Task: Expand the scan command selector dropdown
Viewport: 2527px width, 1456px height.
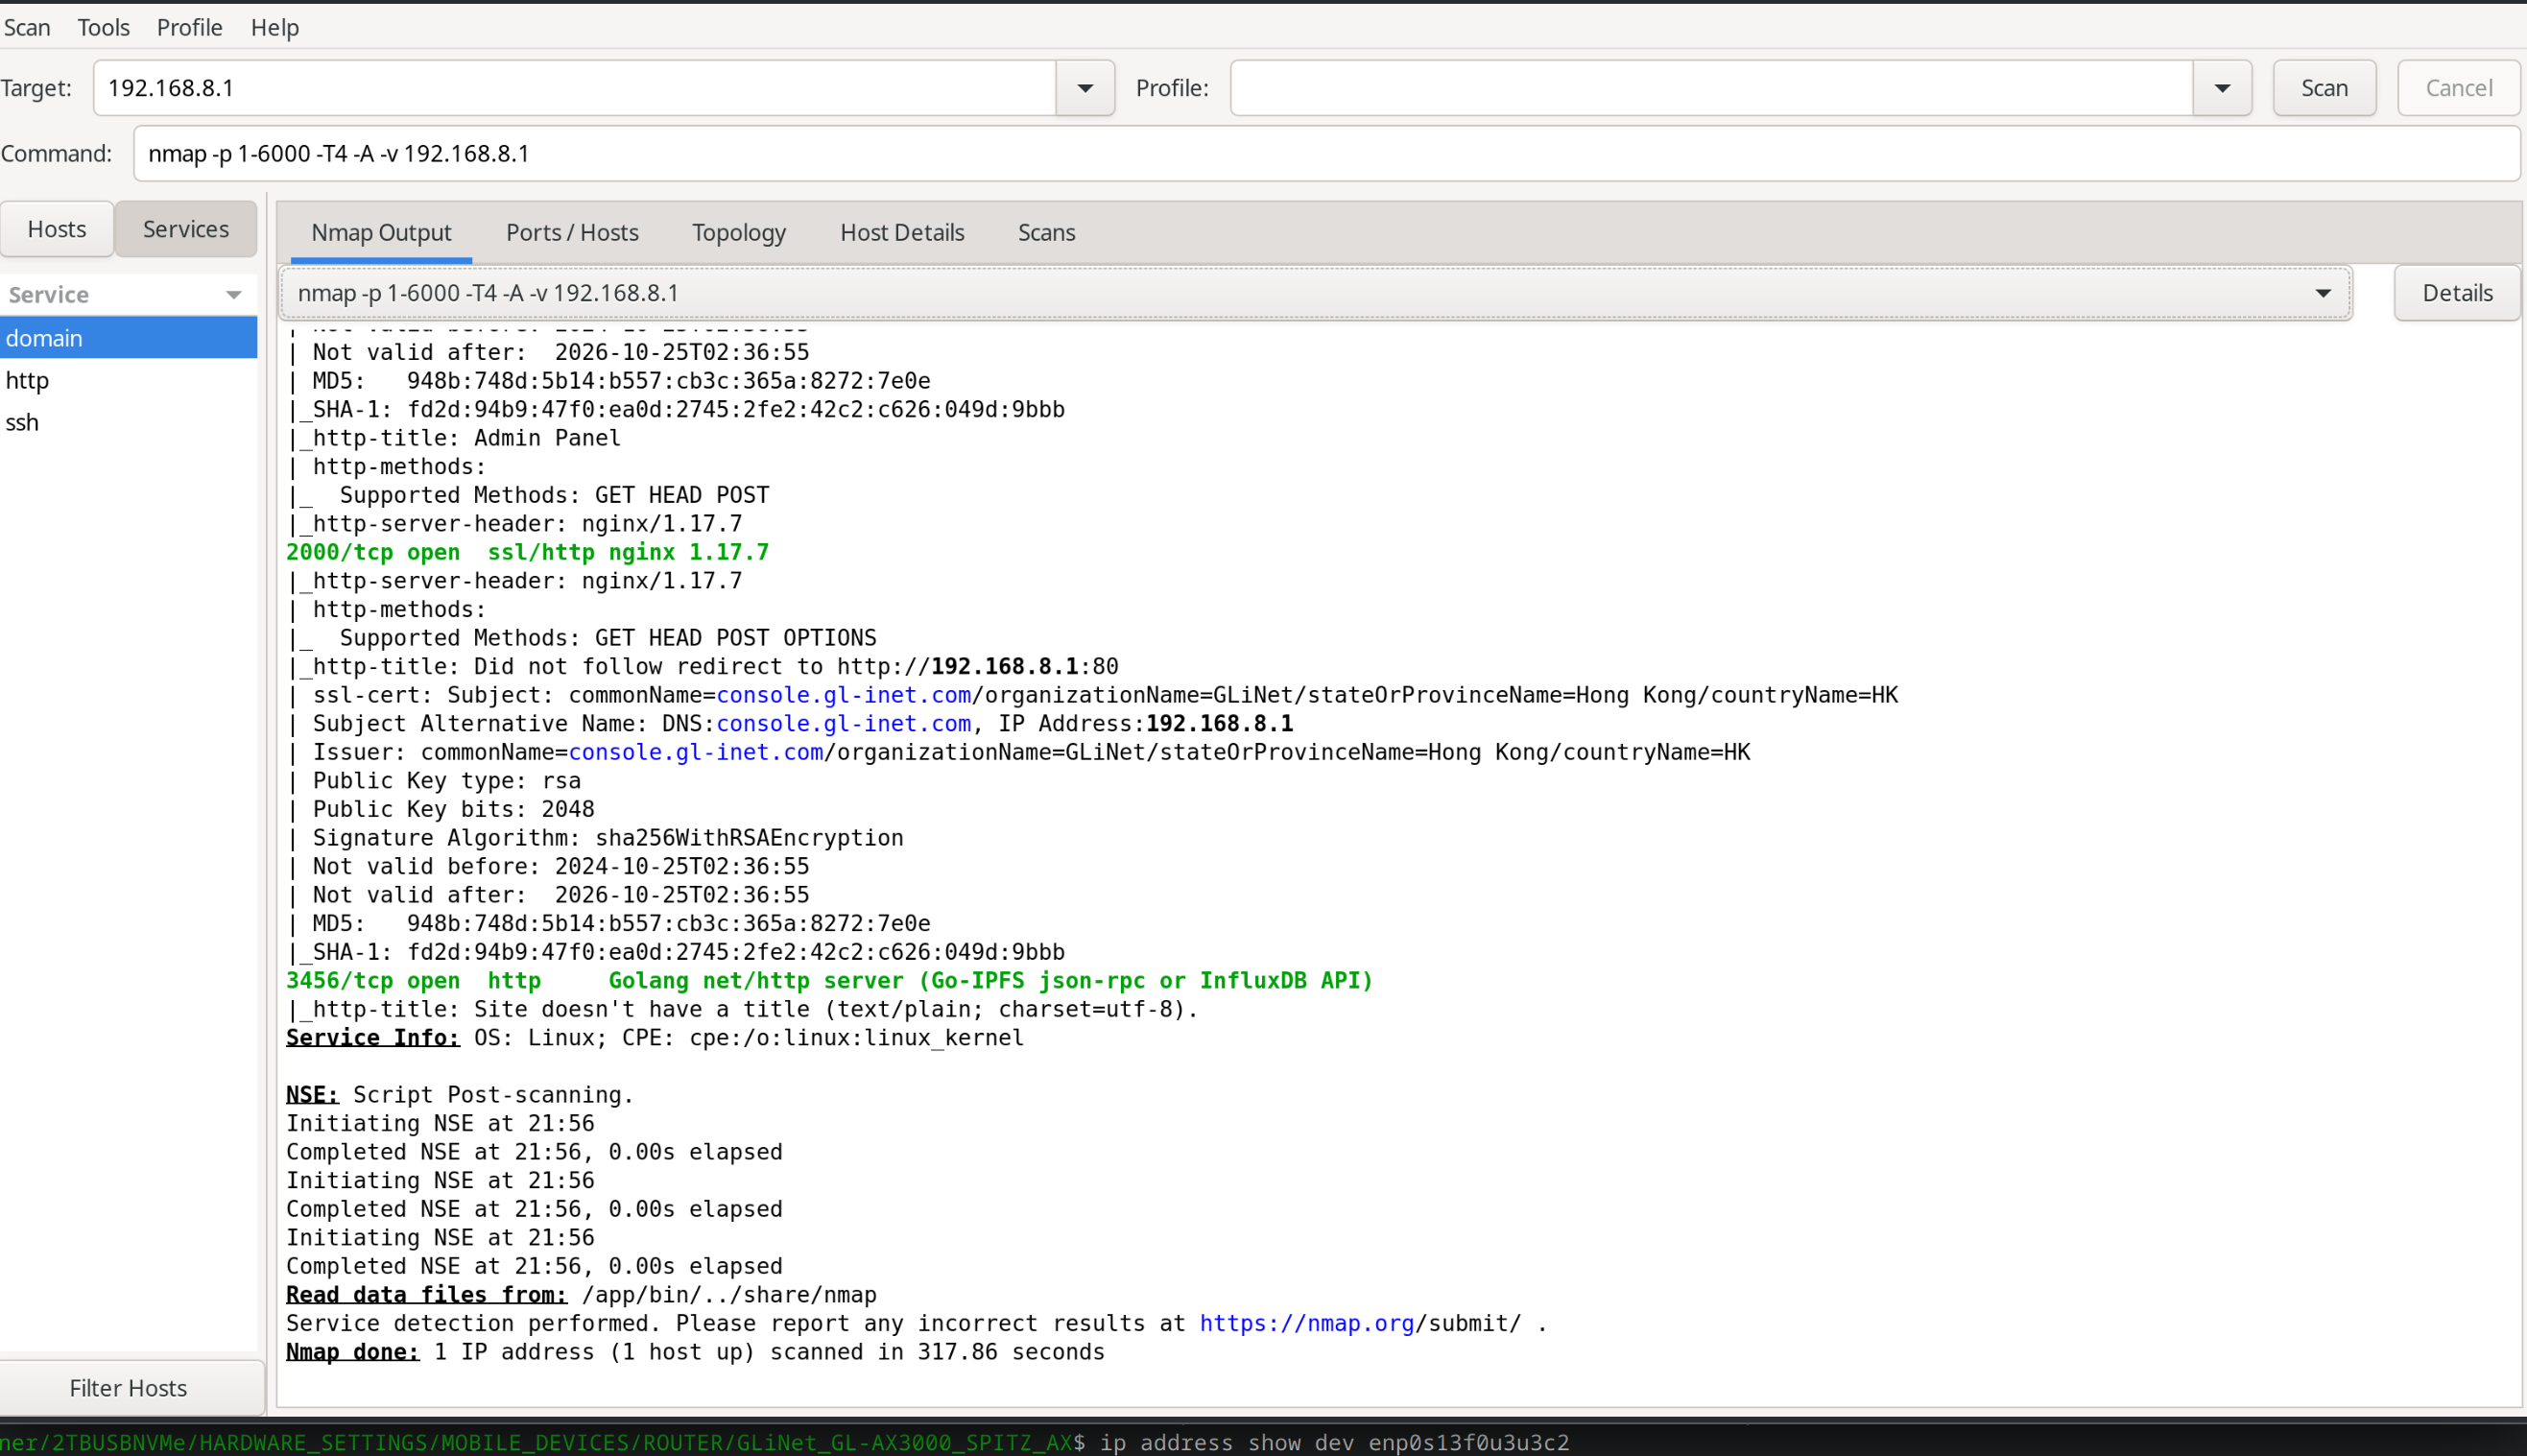Action: [x=2322, y=293]
